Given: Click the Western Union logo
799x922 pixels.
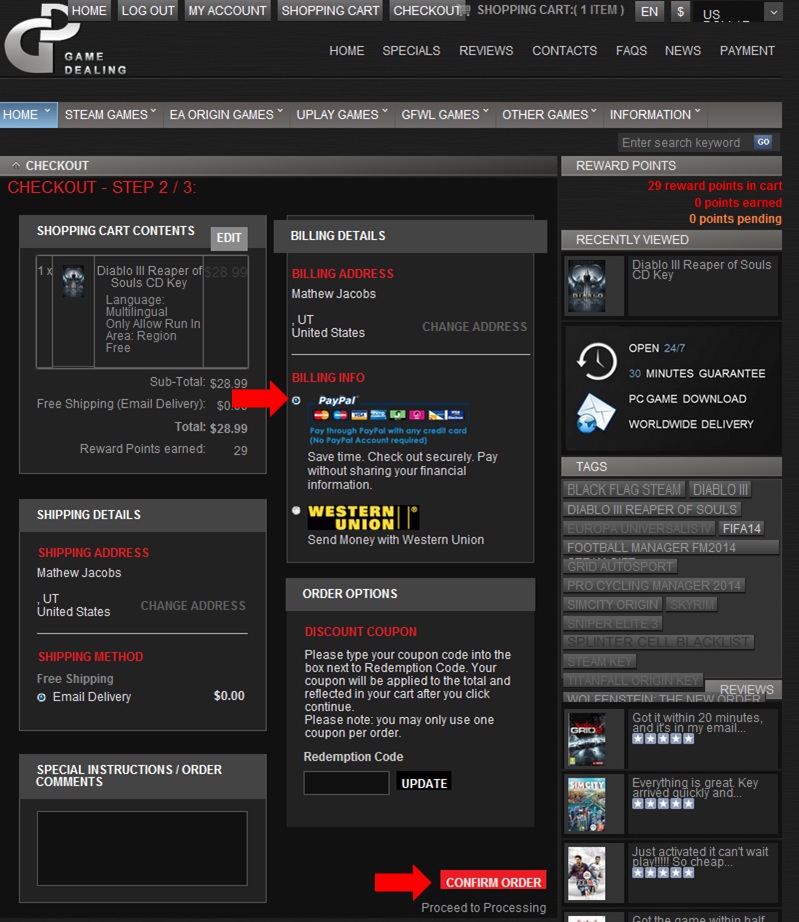Looking at the screenshot, I should pyautogui.click(x=363, y=518).
